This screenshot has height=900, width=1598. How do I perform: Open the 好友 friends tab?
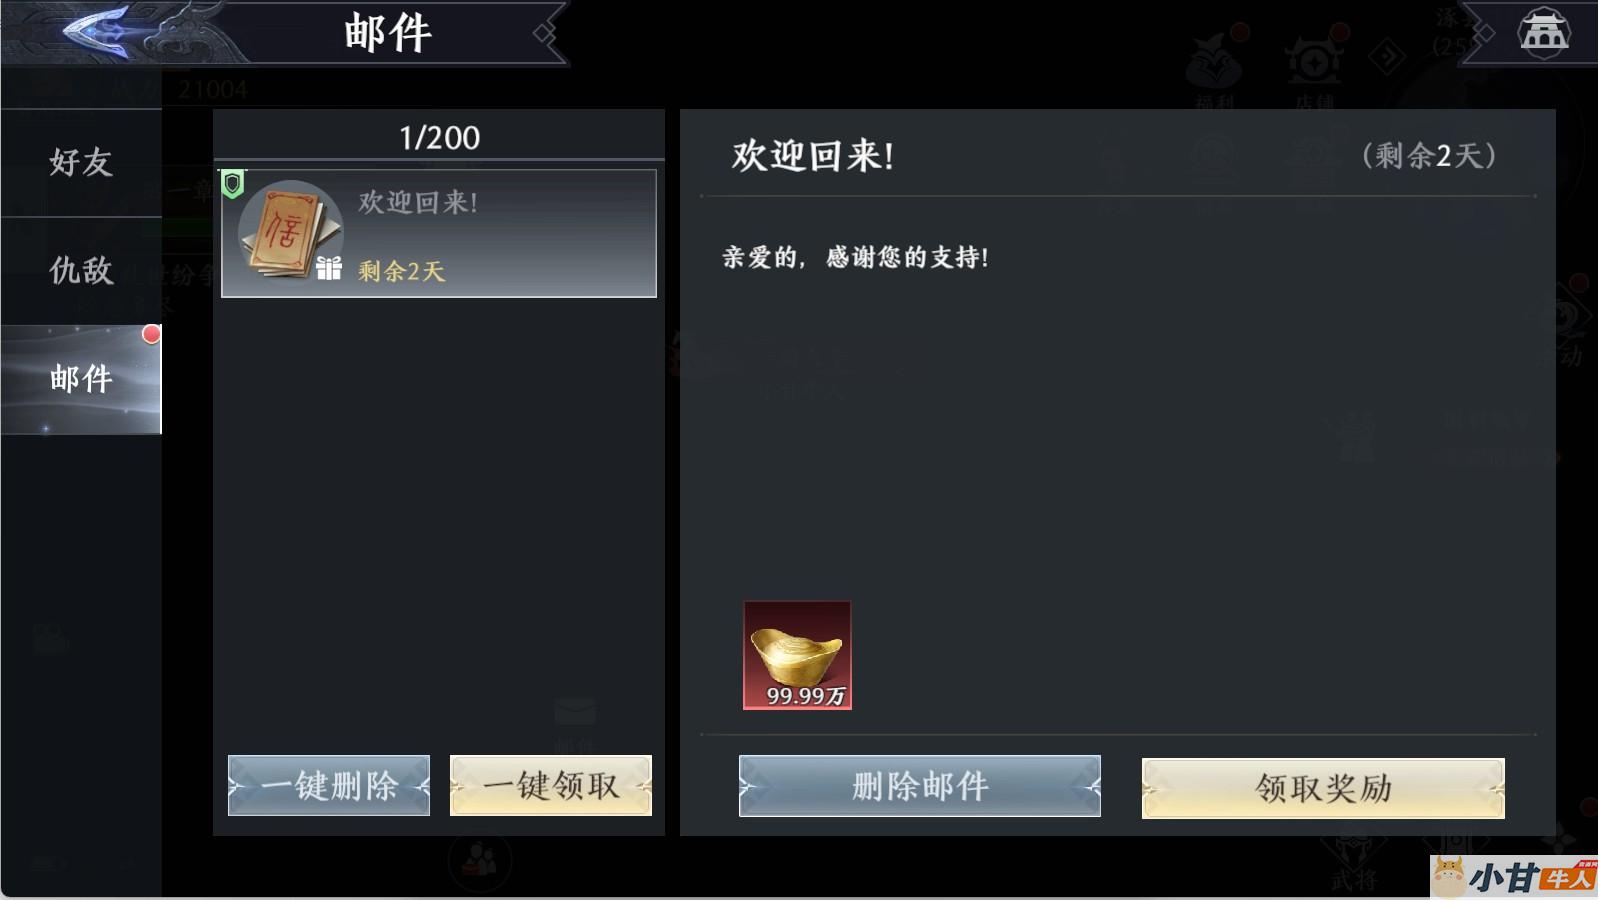coord(81,162)
